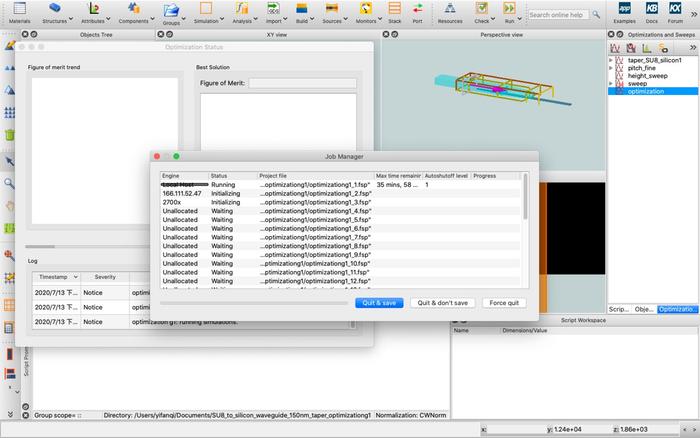The width and height of the screenshot is (700, 438).
Task: Expand the taper_SU8_silicon1 tree item
Action: tap(611, 60)
